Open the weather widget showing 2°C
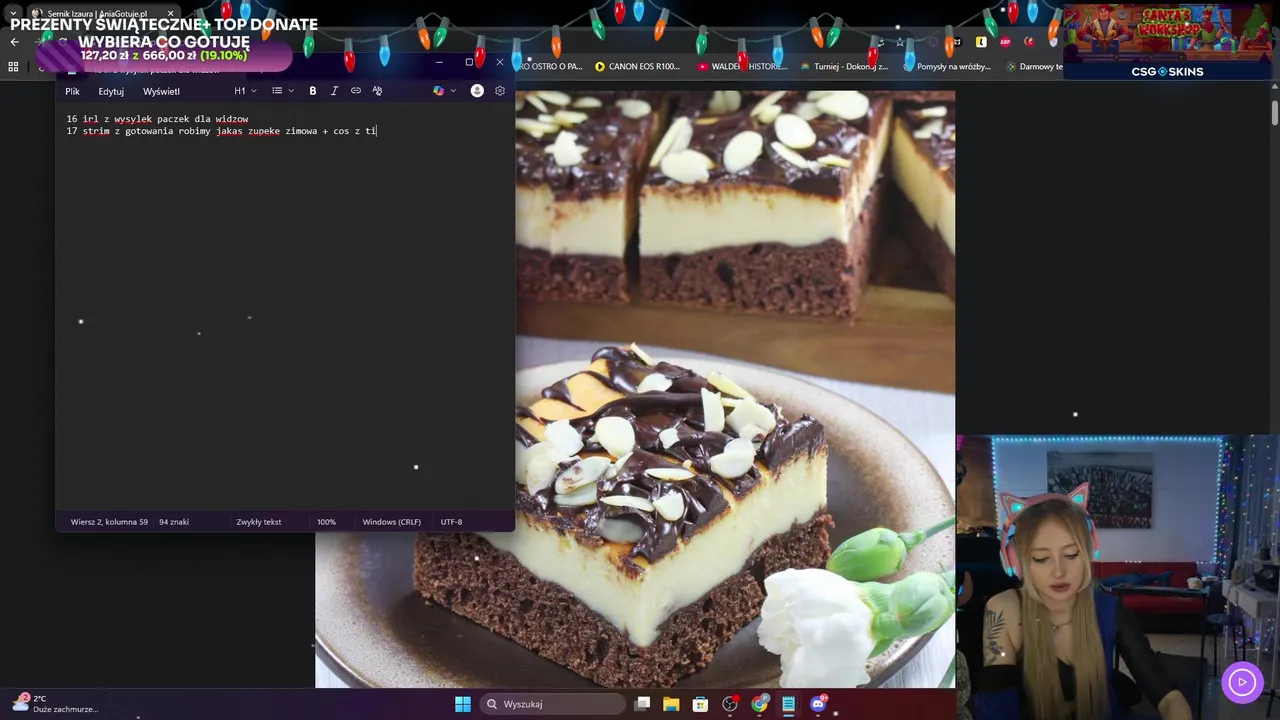This screenshot has height=720, width=1280. (56, 703)
